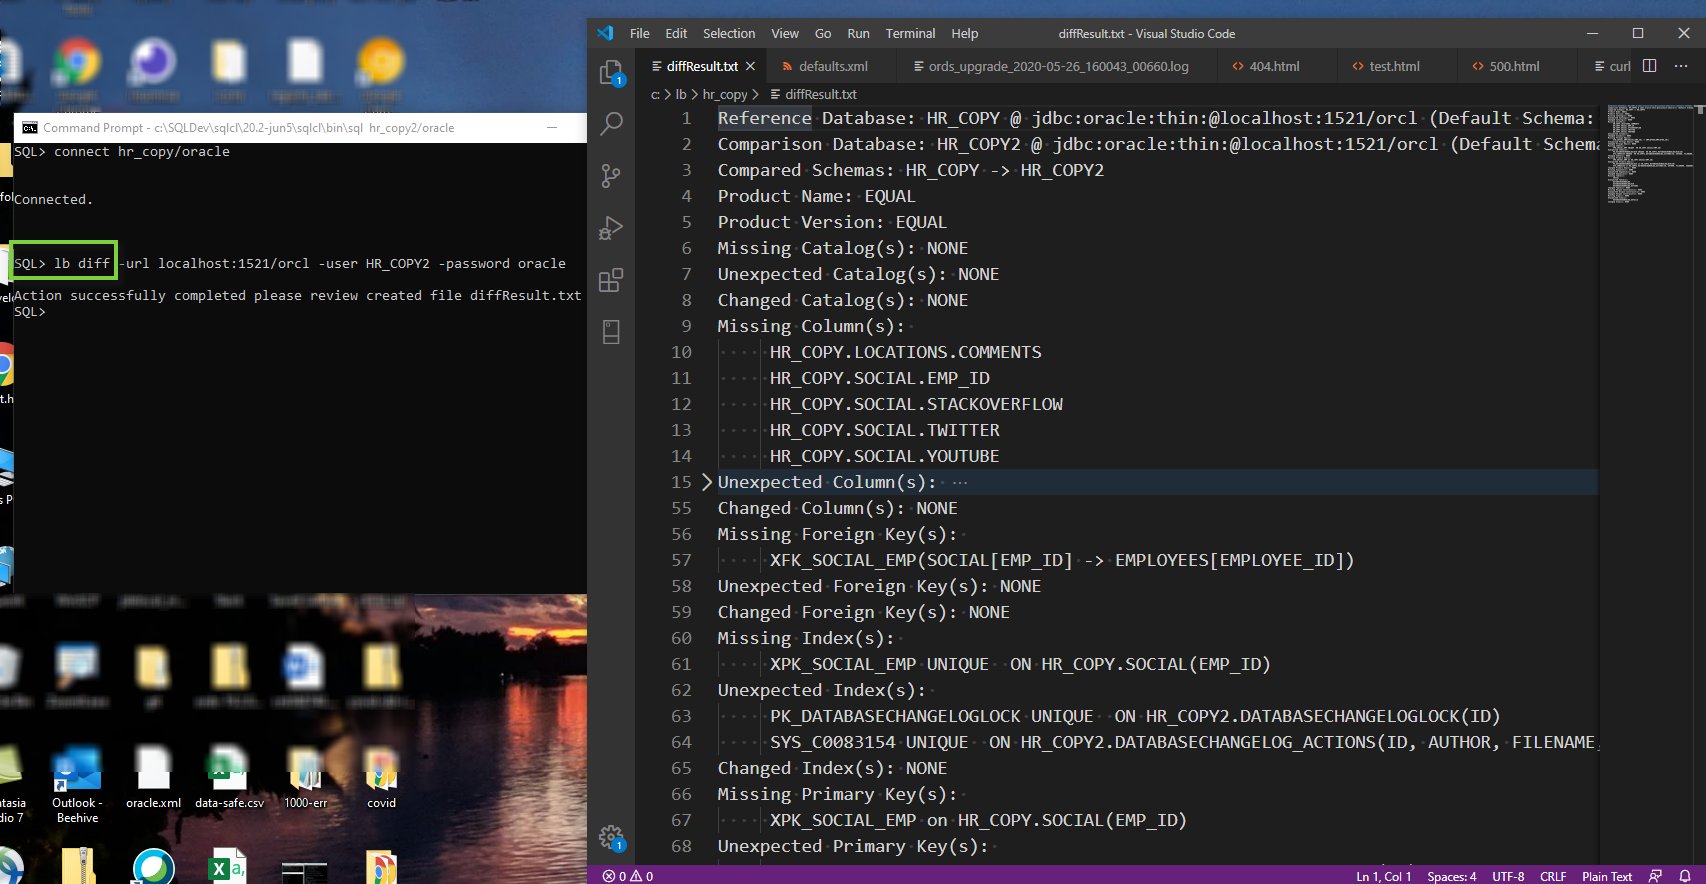This screenshot has width=1706, height=884.
Task: Switch to the ords_upgrade log tab
Action: (1058, 66)
